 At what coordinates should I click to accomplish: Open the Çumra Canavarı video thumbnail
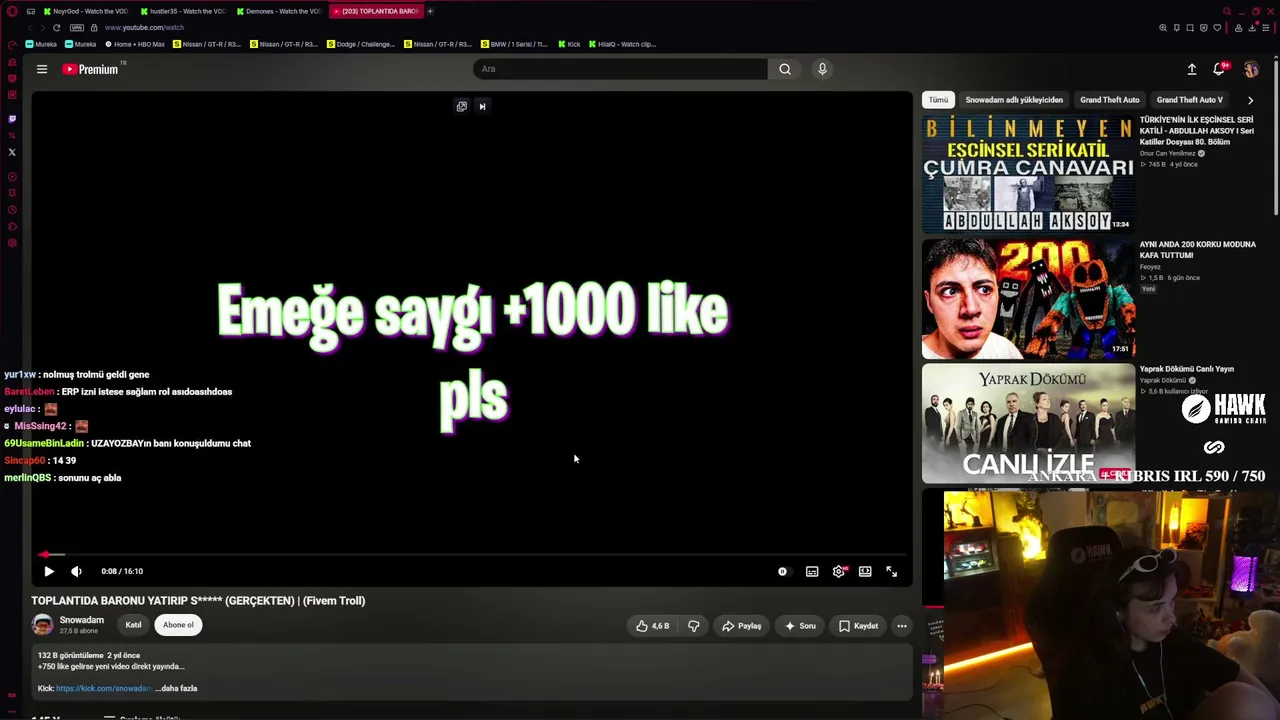coord(1028,174)
